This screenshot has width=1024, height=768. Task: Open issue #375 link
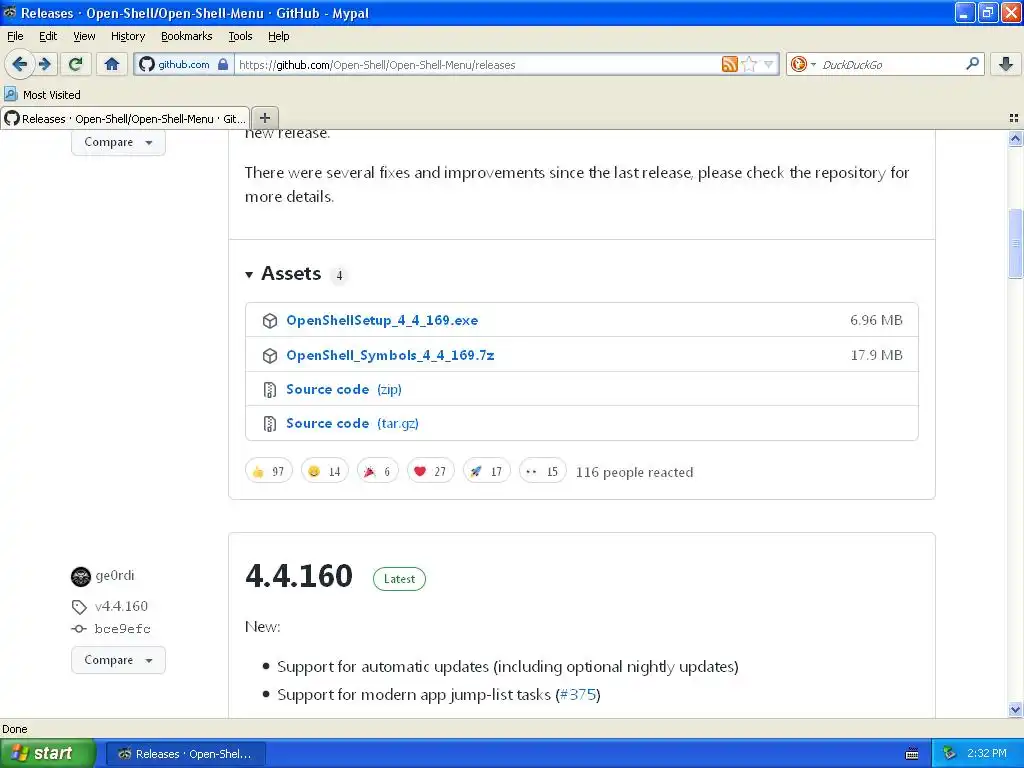578,694
